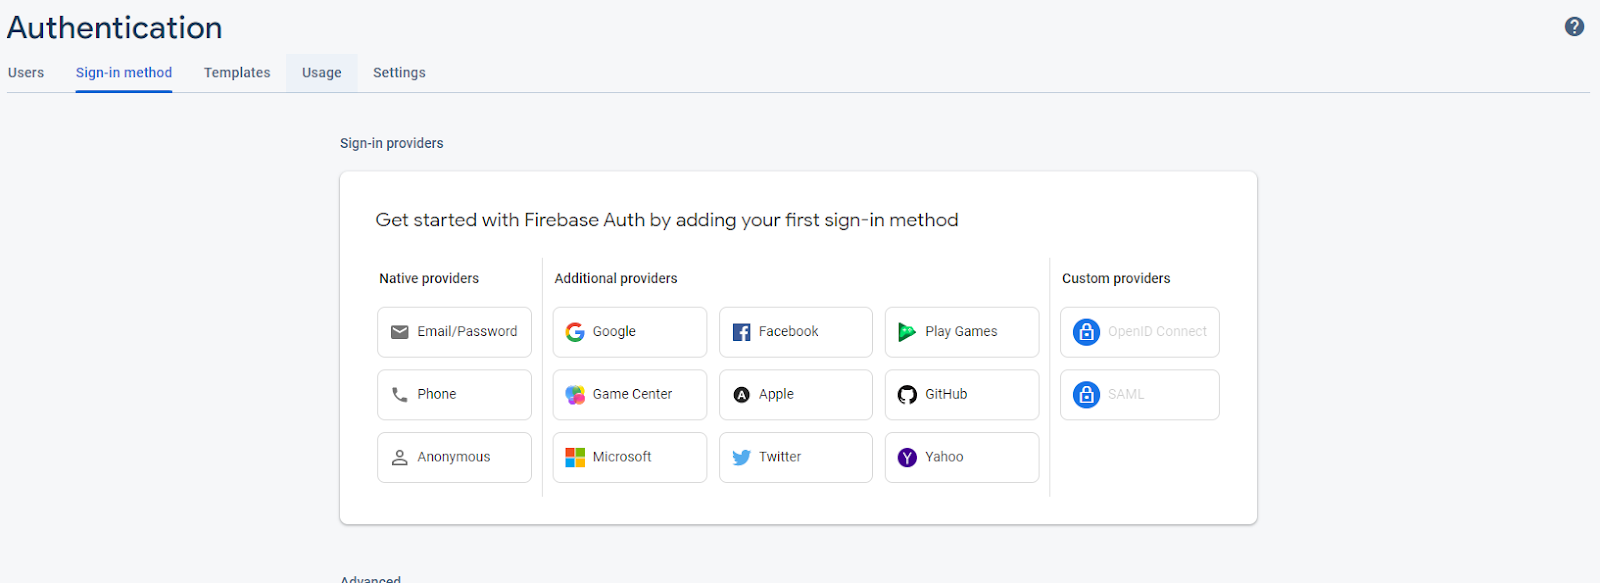Choose Email/Password sign-in provider
Image resolution: width=1600 pixels, height=583 pixels.
(x=454, y=332)
